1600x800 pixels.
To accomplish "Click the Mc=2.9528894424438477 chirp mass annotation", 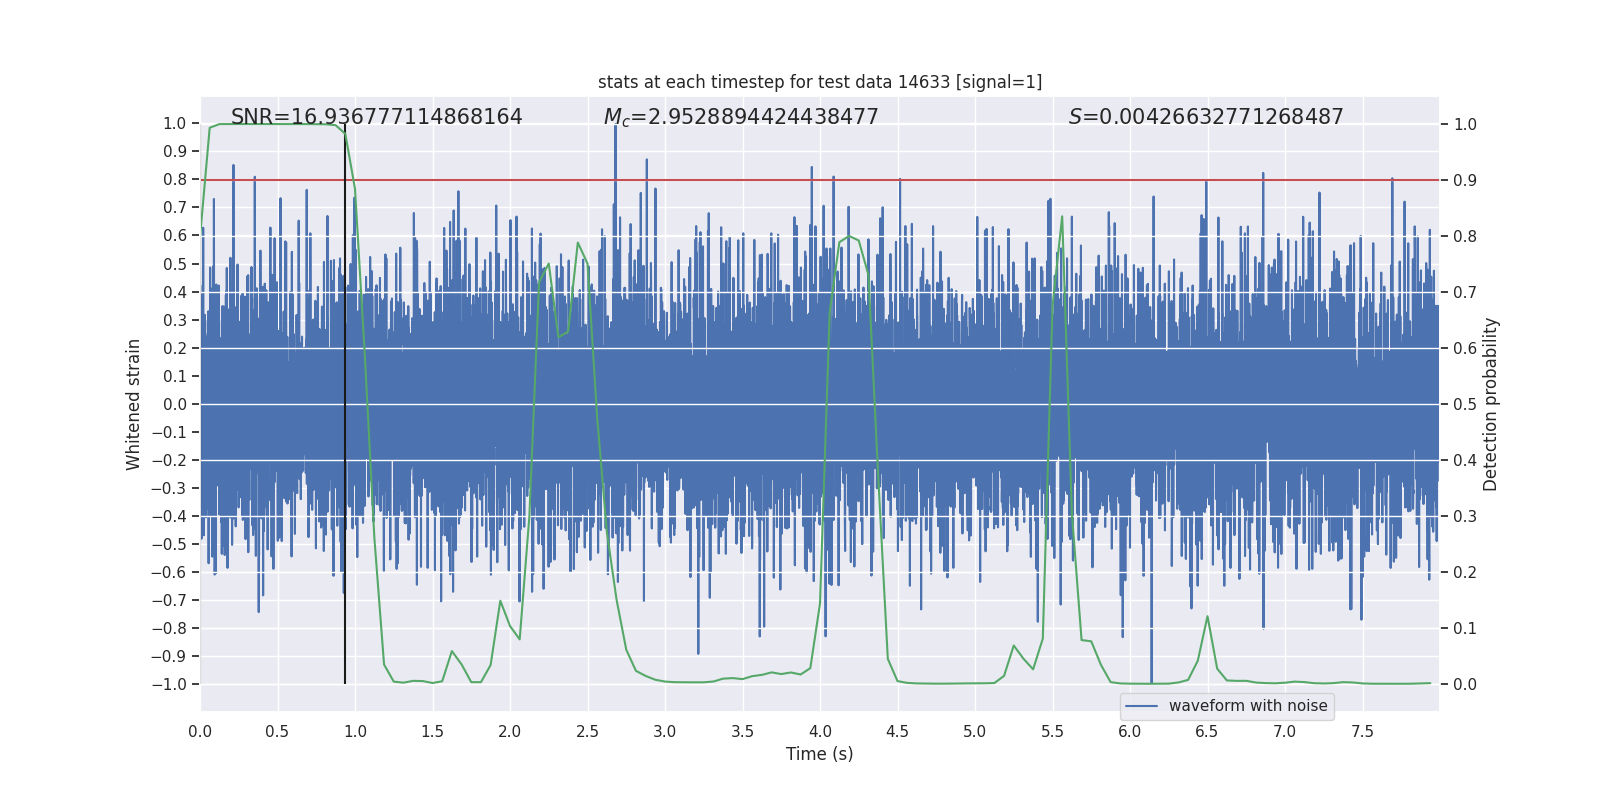I will [x=741, y=117].
